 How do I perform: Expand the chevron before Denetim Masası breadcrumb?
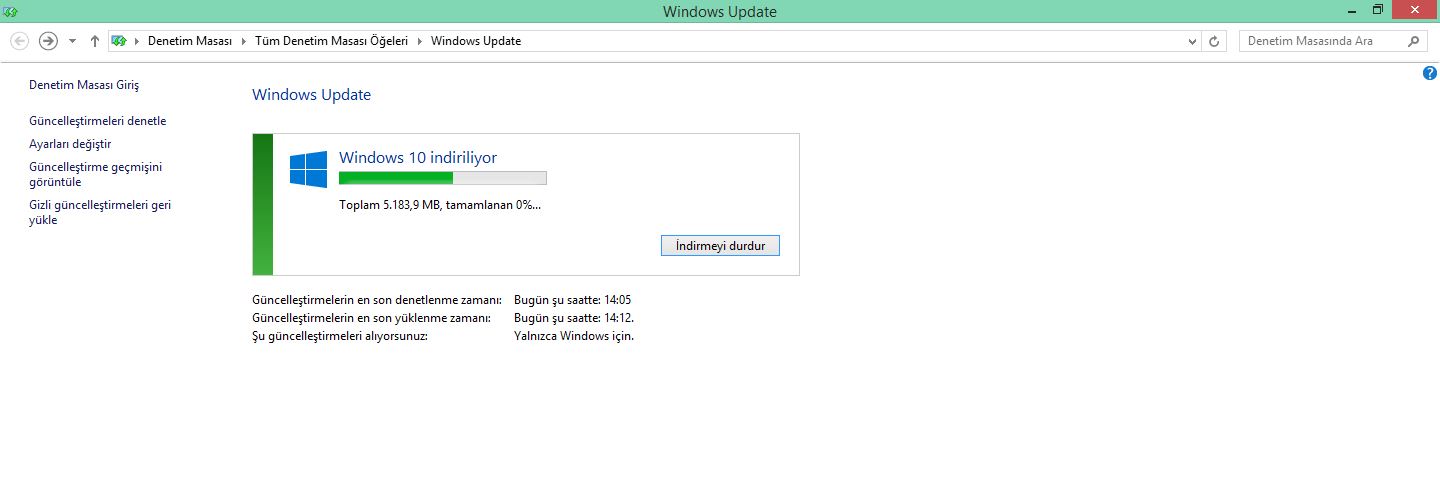pos(137,41)
